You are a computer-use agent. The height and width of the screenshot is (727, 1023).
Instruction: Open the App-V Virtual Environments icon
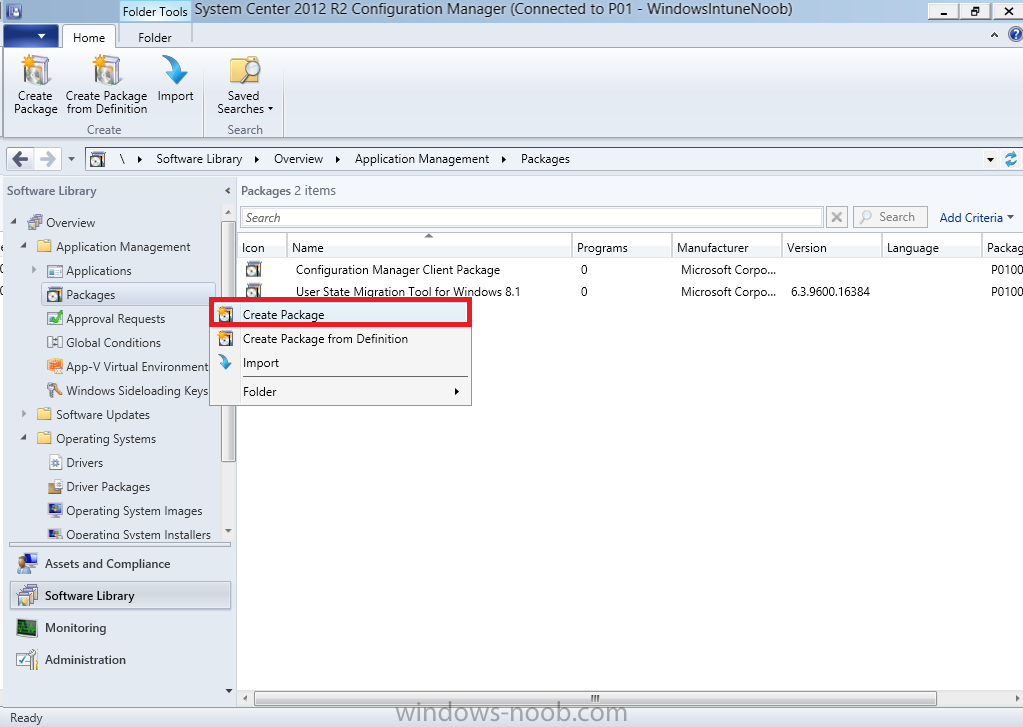(x=55, y=366)
